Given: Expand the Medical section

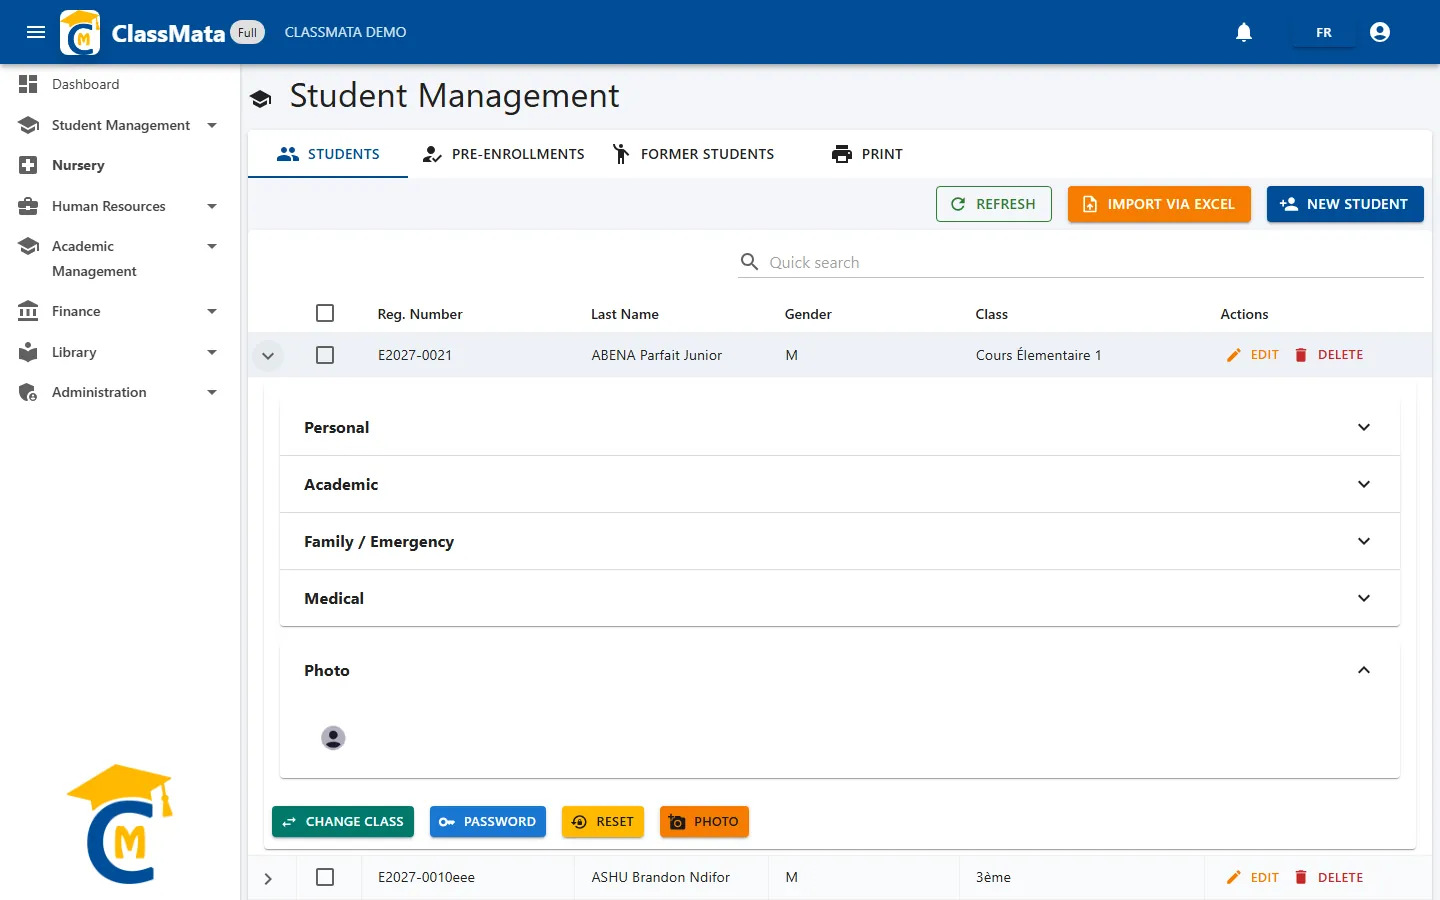Looking at the screenshot, I should 840,598.
